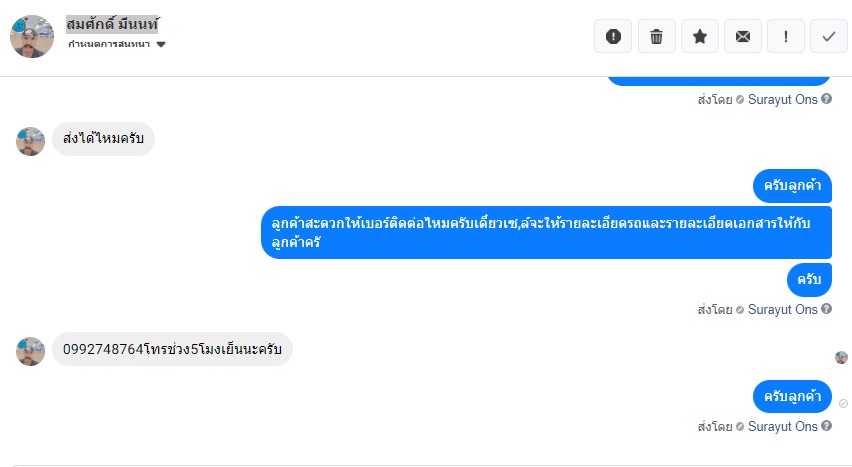
Task: Click the help icon after the topmost Surayut Ons
Action: [827, 100]
